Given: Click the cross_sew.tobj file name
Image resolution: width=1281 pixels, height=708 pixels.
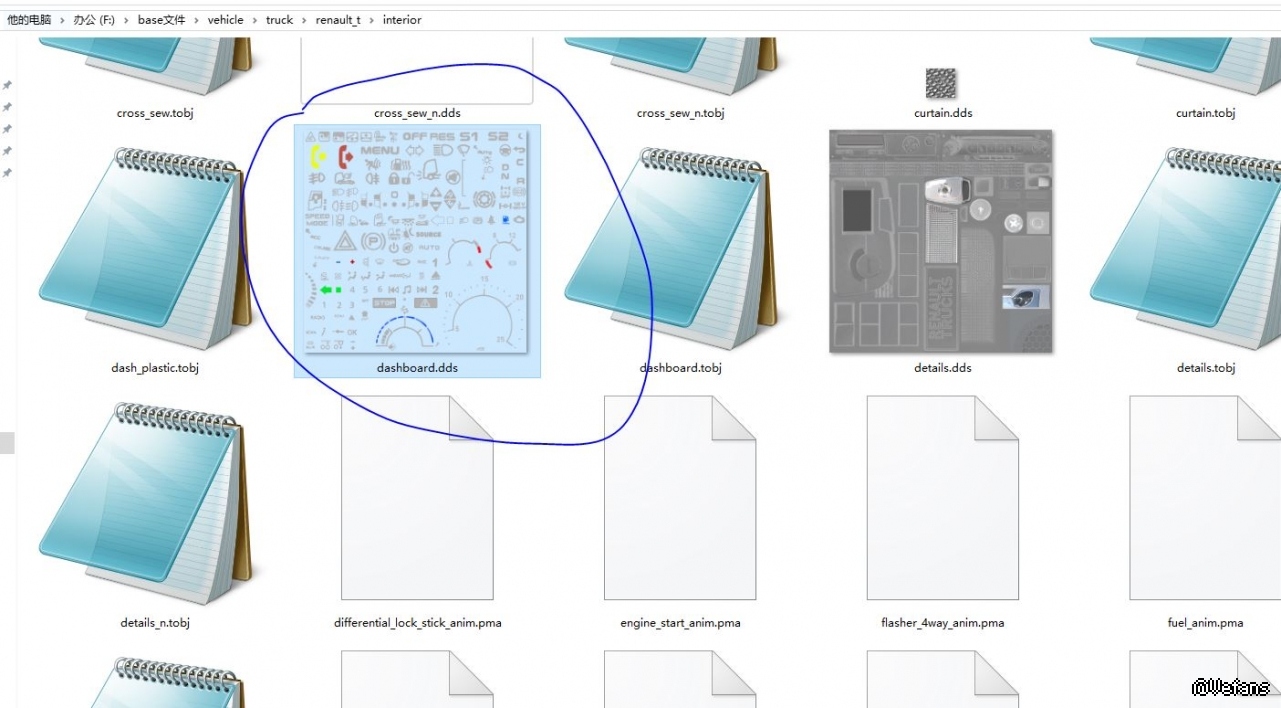Looking at the screenshot, I should coord(155,113).
